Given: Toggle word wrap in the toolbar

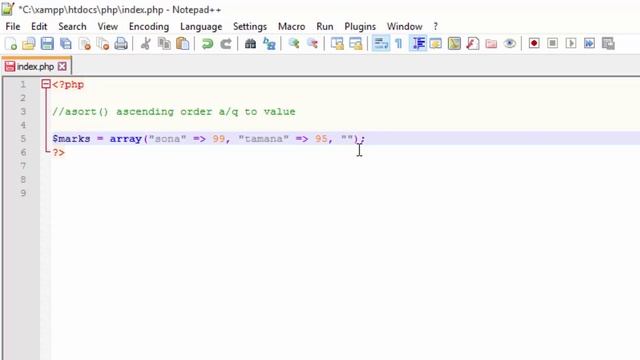Looking at the screenshot, I should [380, 43].
